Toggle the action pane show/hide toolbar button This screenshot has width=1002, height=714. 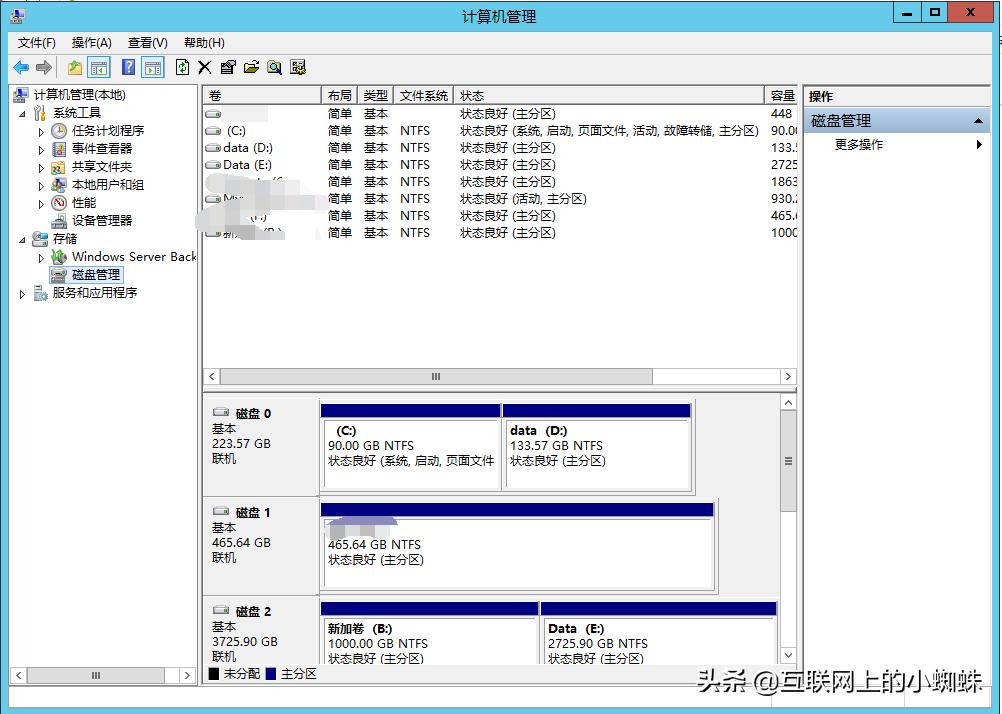pyautogui.click(x=151, y=67)
